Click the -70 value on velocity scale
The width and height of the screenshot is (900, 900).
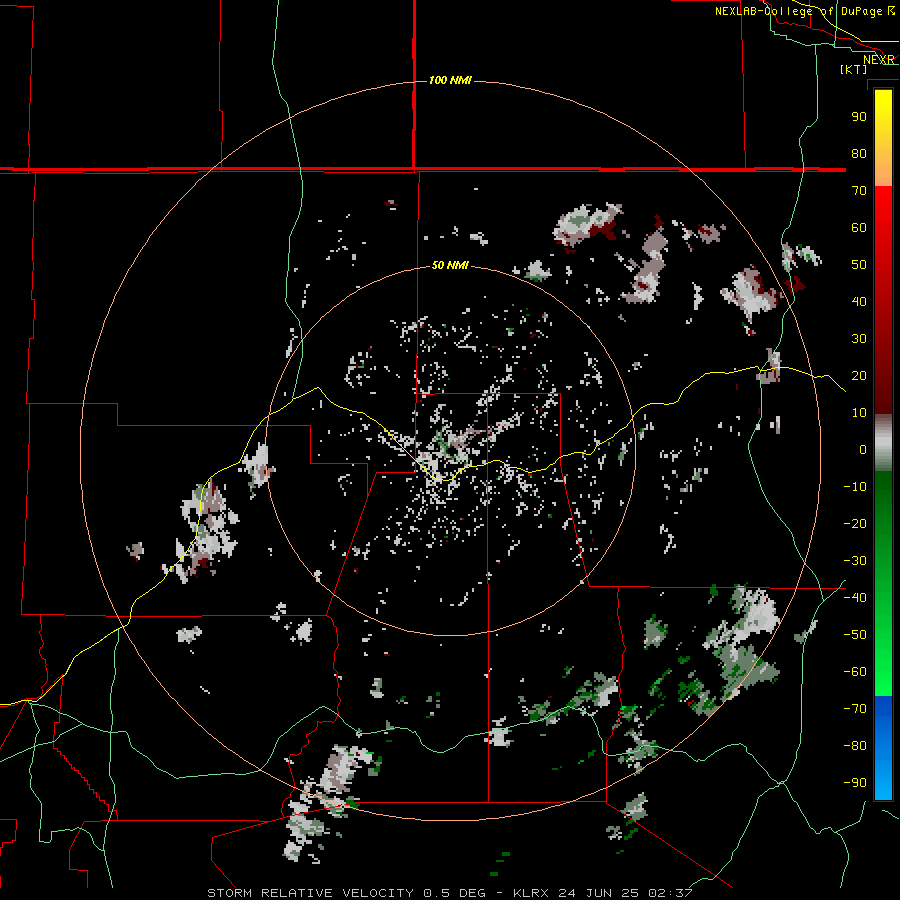[x=855, y=708]
